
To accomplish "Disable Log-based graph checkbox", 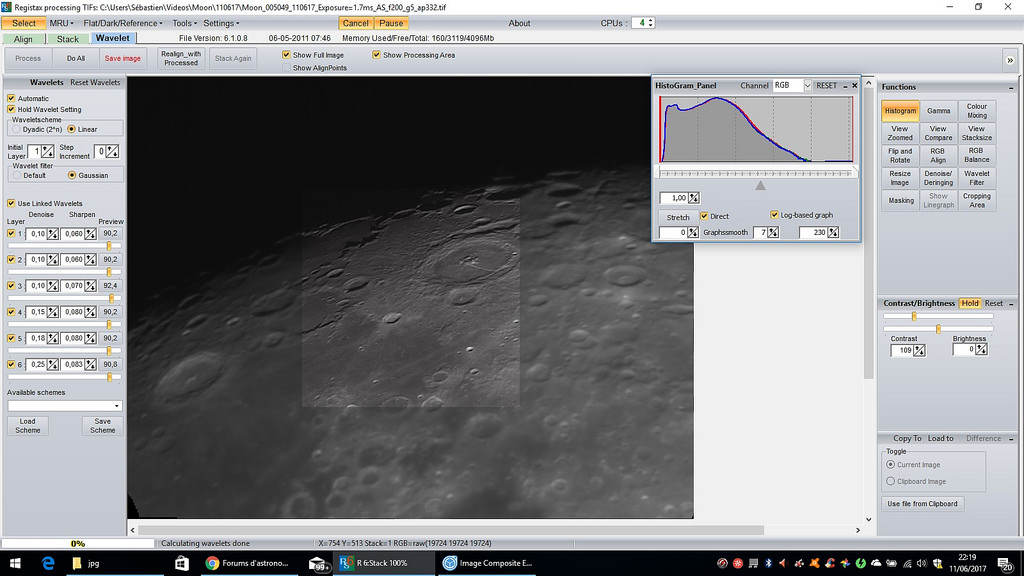I will 775,215.
